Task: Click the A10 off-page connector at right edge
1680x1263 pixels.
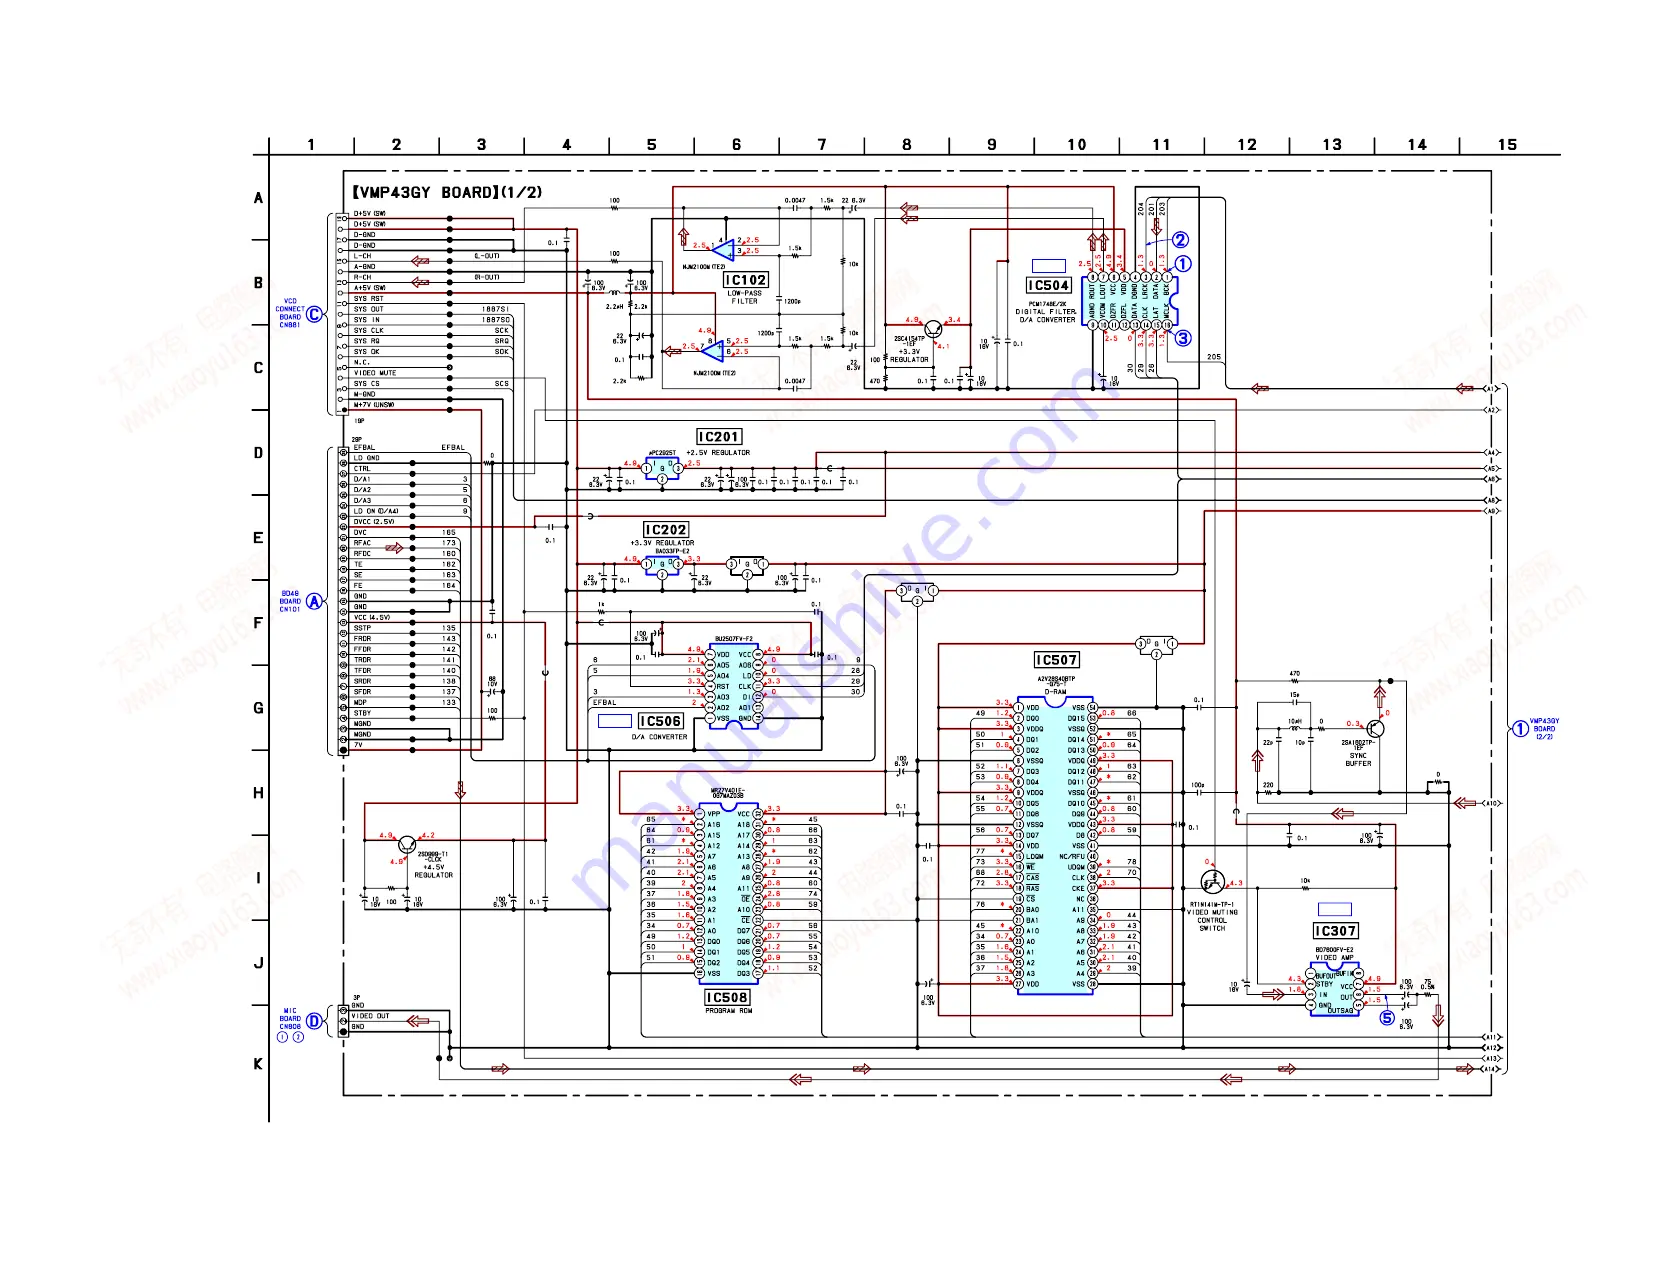Action: point(1491,803)
